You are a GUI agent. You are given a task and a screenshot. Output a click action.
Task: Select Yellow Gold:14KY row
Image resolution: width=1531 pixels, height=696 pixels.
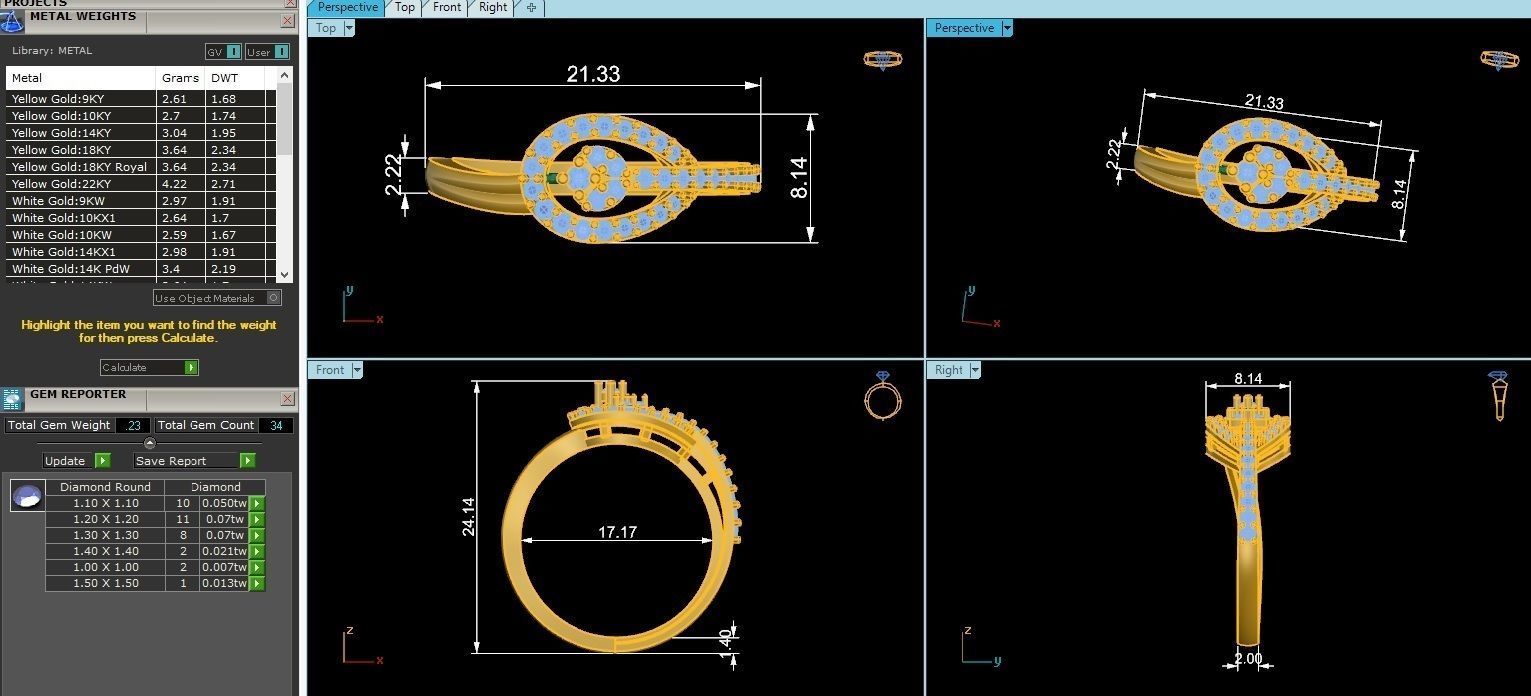point(141,133)
